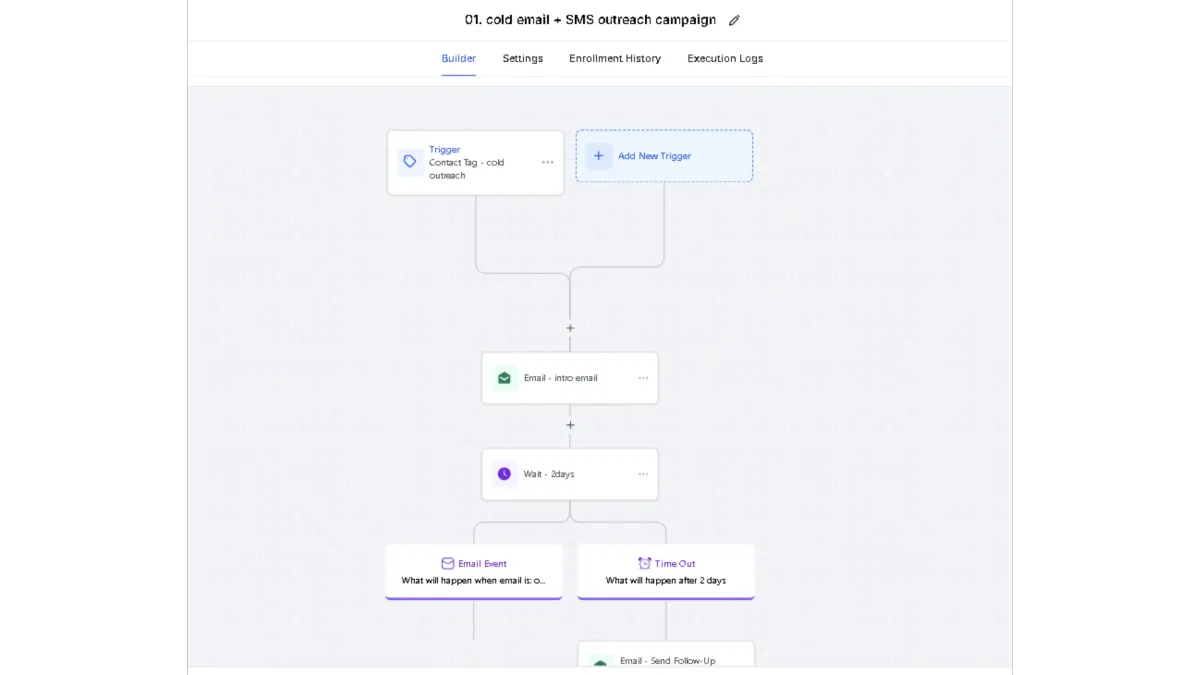
Task: Open the Execution Logs tab
Action: pyautogui.click(x=725, y=58)
